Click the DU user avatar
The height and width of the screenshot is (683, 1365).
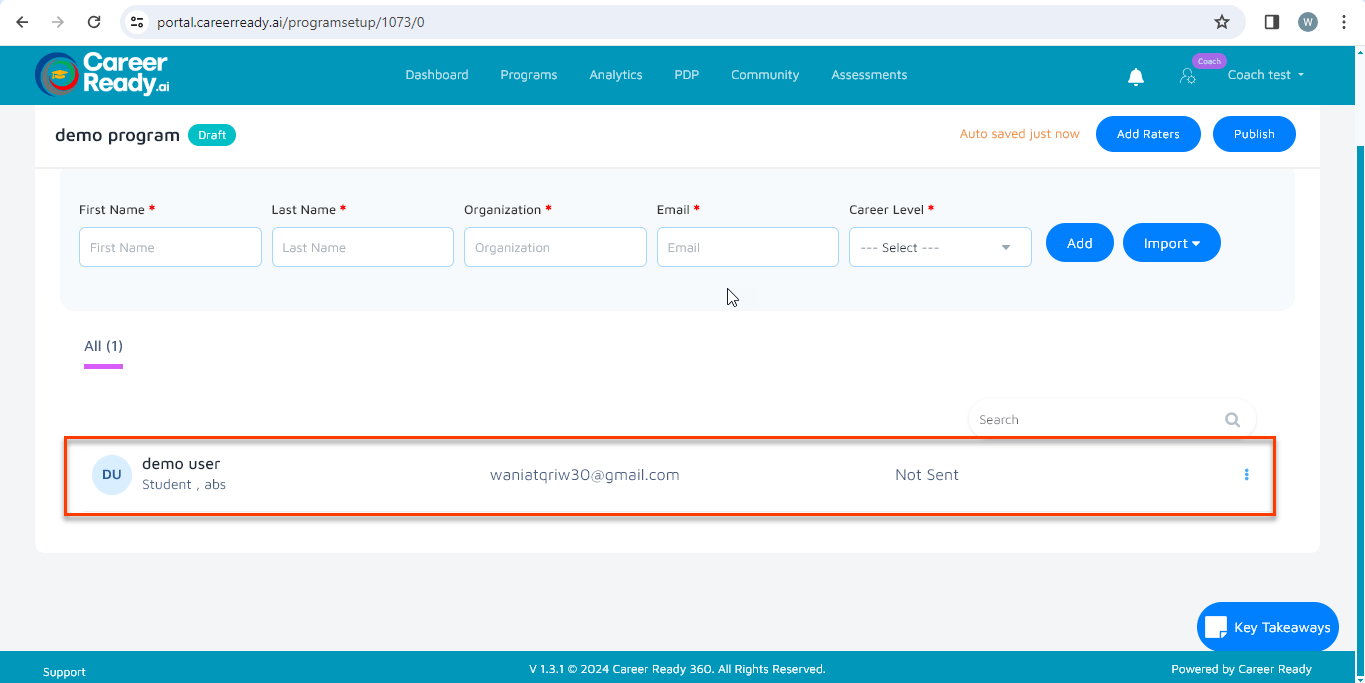click(x=111, y=475)
